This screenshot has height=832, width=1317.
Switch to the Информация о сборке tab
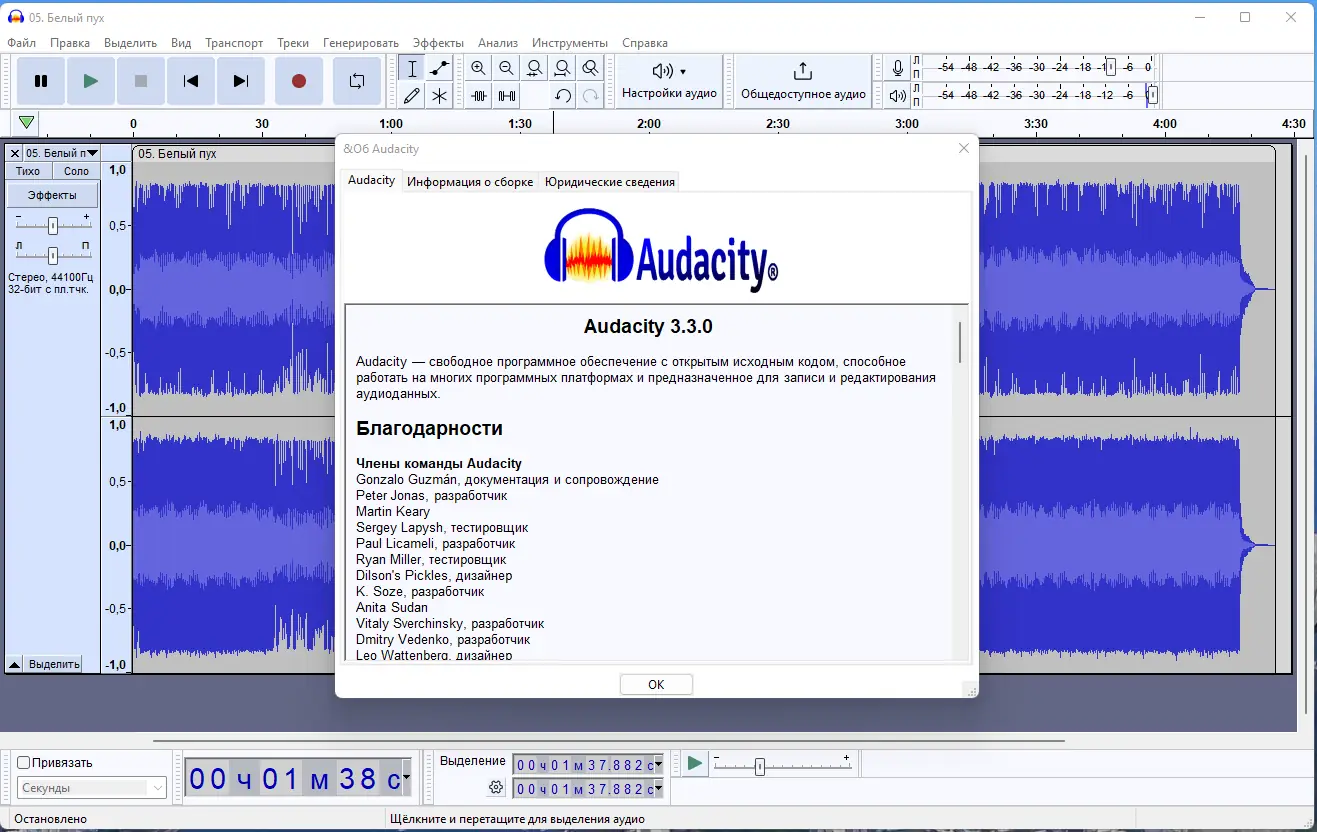(x=470, y=182)
